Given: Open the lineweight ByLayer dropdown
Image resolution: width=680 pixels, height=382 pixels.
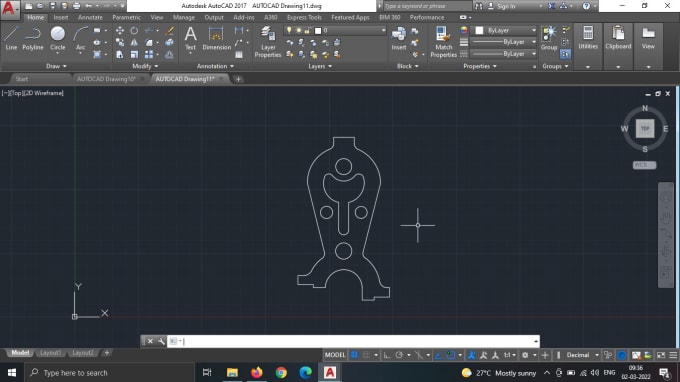Looking at the screenshot, I should tap(503, 42).
